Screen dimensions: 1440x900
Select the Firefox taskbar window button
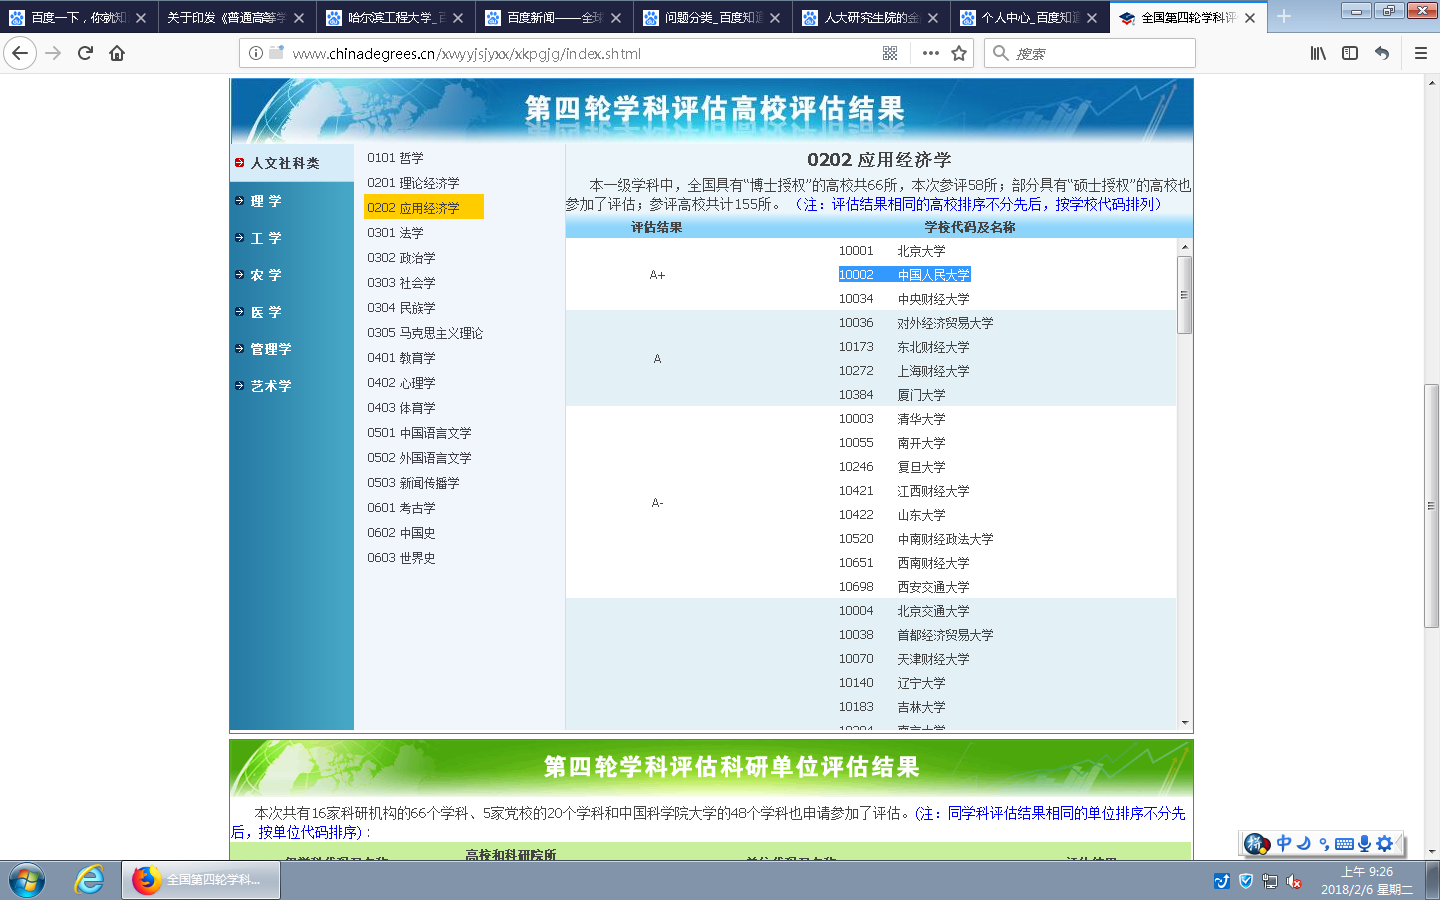(x=201, y=880)
